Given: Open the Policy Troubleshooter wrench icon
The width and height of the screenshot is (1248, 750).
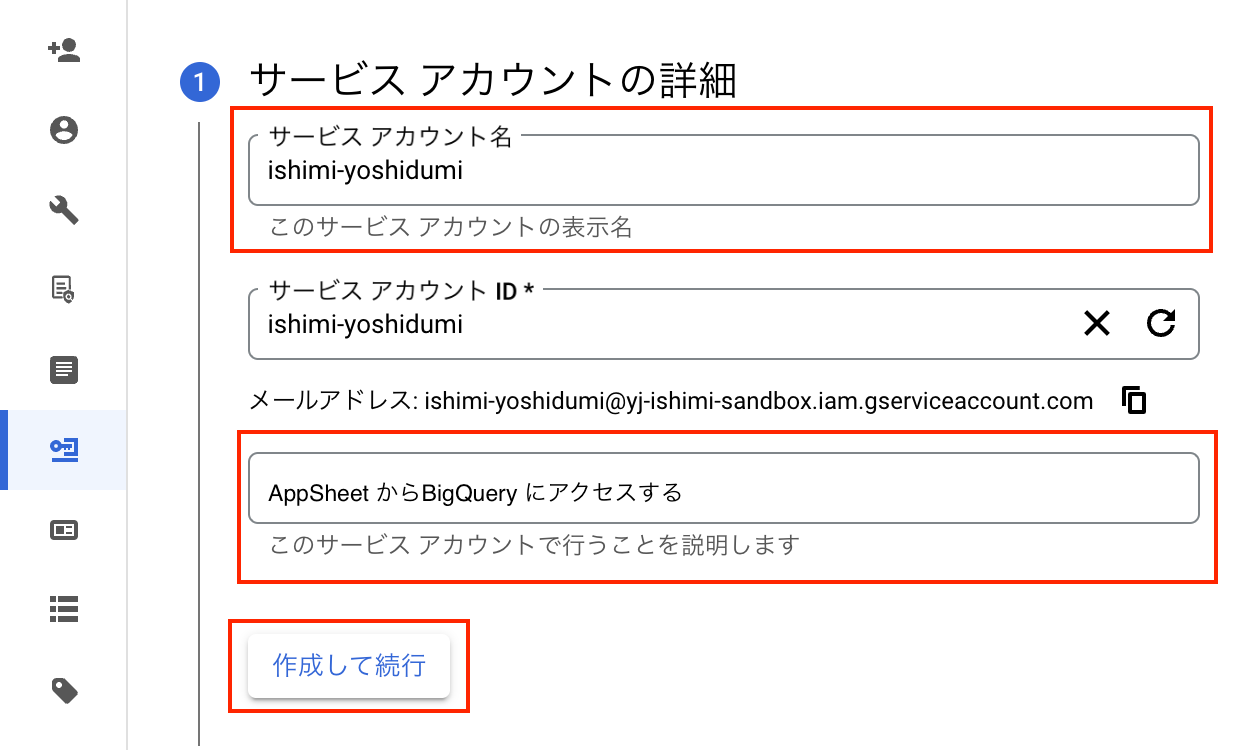Looking at the screenshot, I should [64, 210].
